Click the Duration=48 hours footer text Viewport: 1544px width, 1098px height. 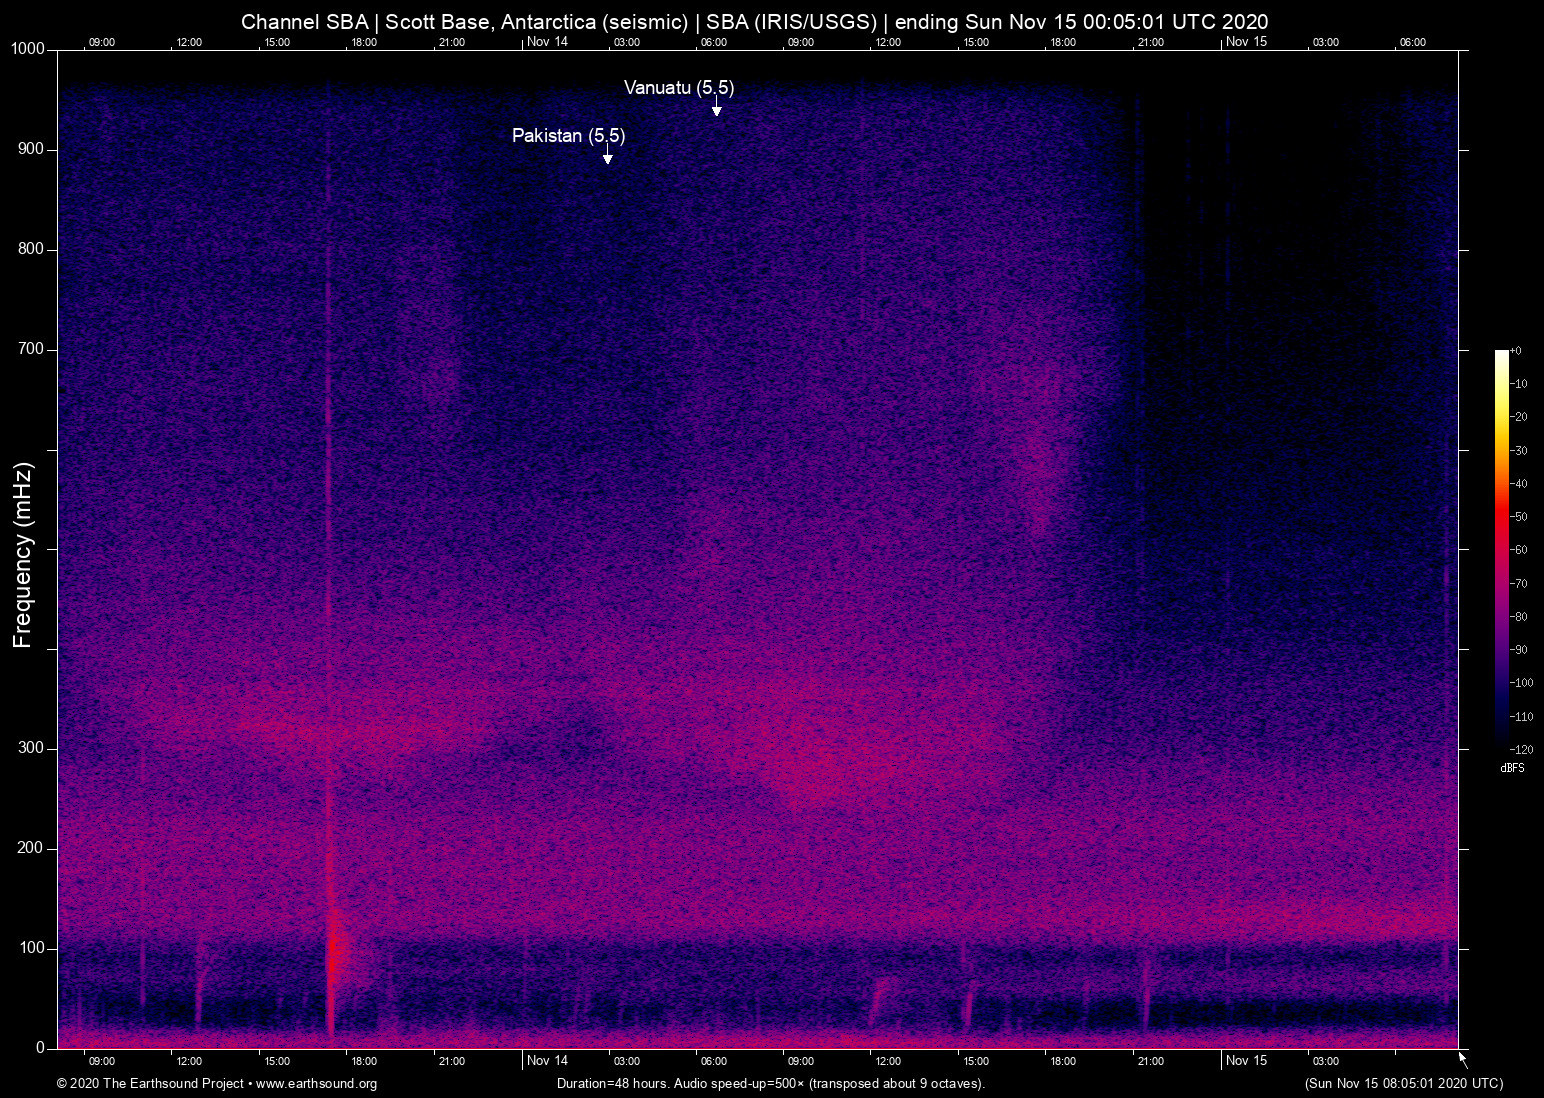point(770,1084)
